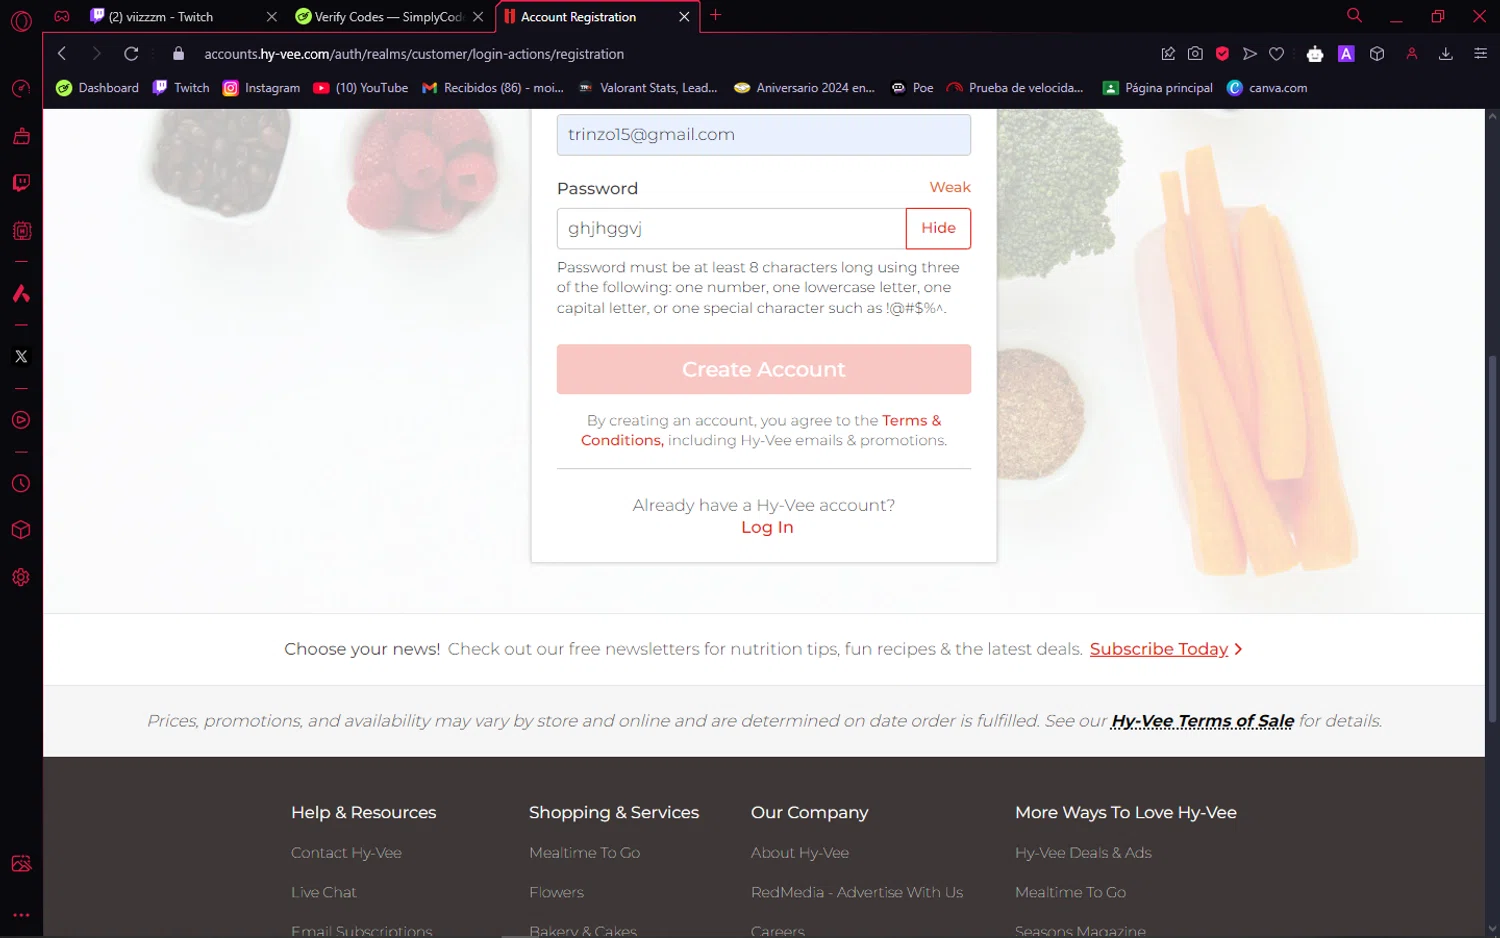The width and height of the screenshot is (1500, 938).
Task: Open the My Flow send icon
Action: pyautogui.click(x=1249, y=54)
